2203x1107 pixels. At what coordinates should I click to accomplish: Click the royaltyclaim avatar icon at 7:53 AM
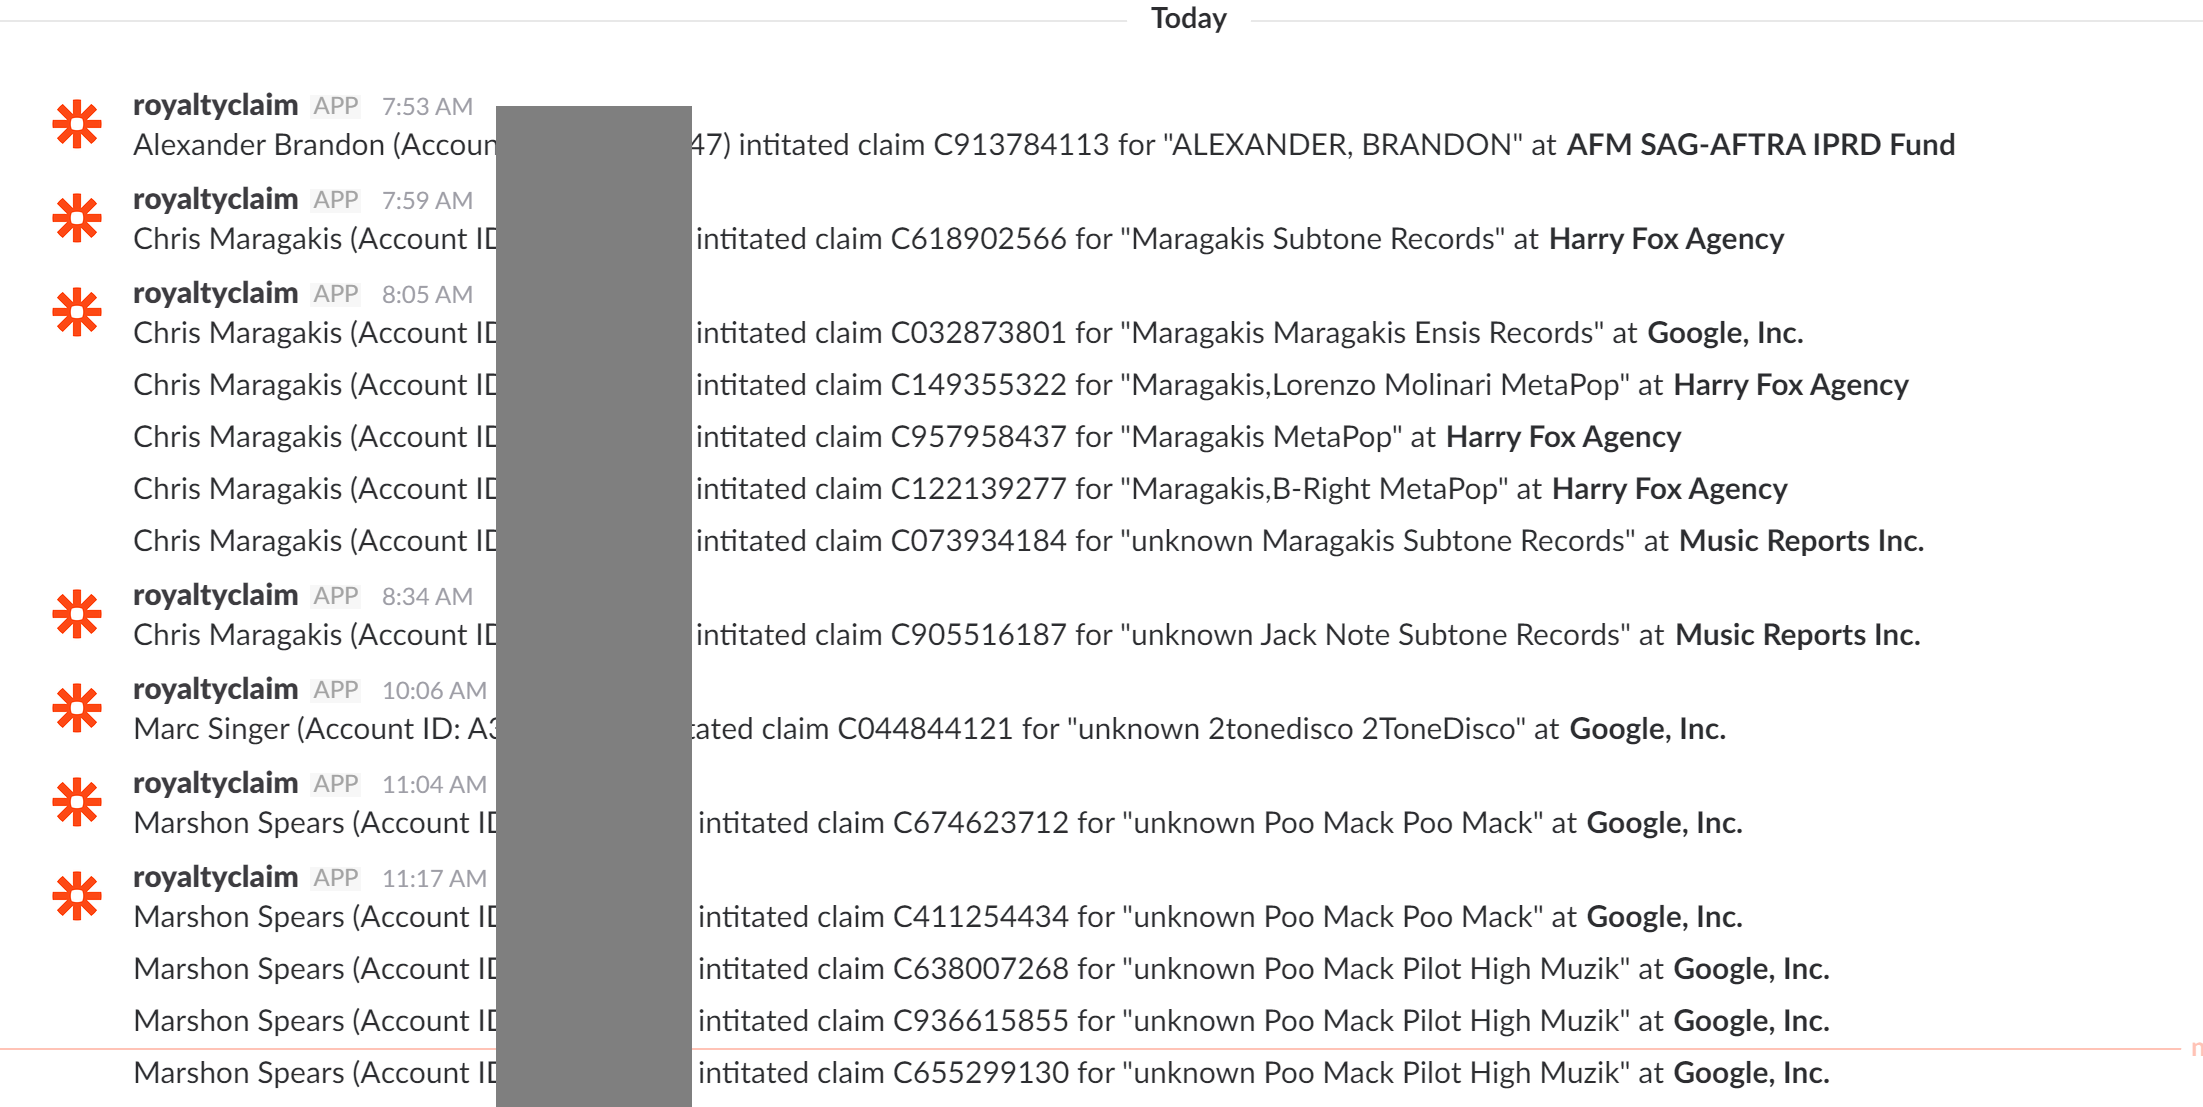pyautogui.click(x=77, y=125)
